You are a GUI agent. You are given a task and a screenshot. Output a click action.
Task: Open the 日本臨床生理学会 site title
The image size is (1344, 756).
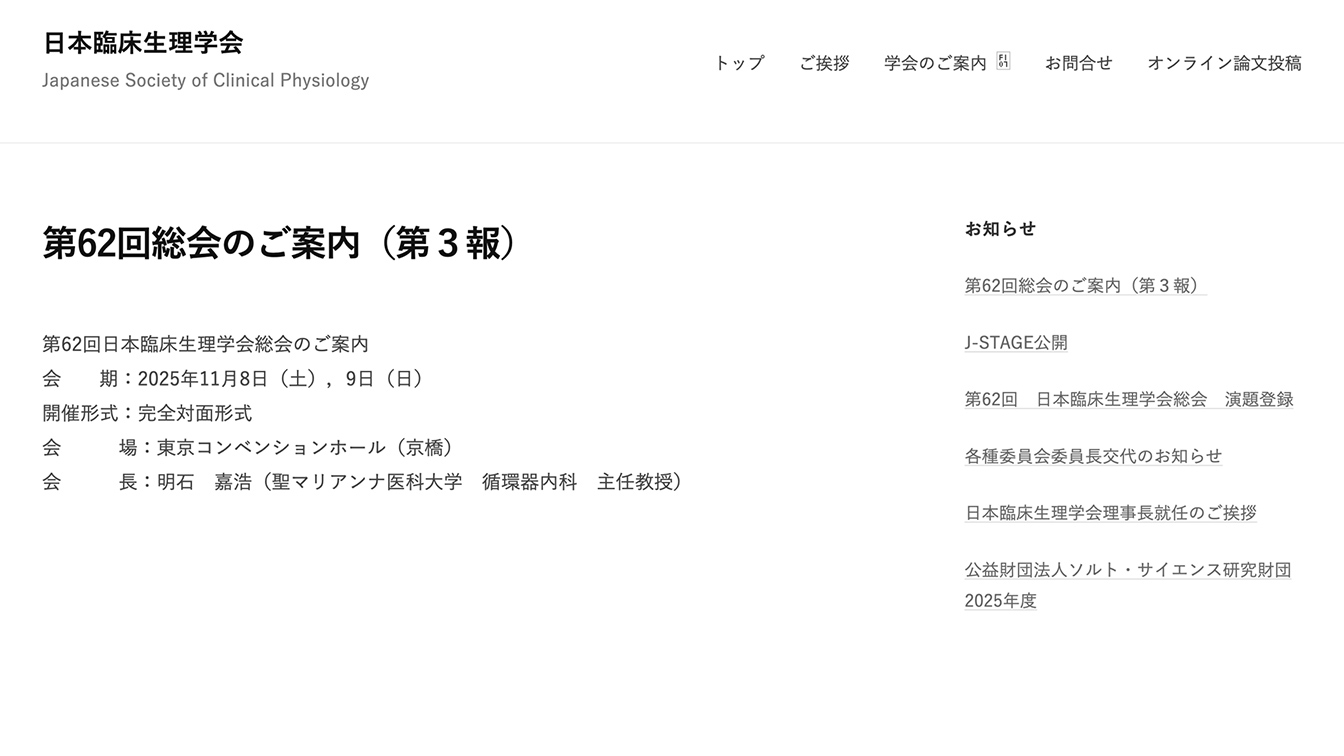[x=143, y=43]
